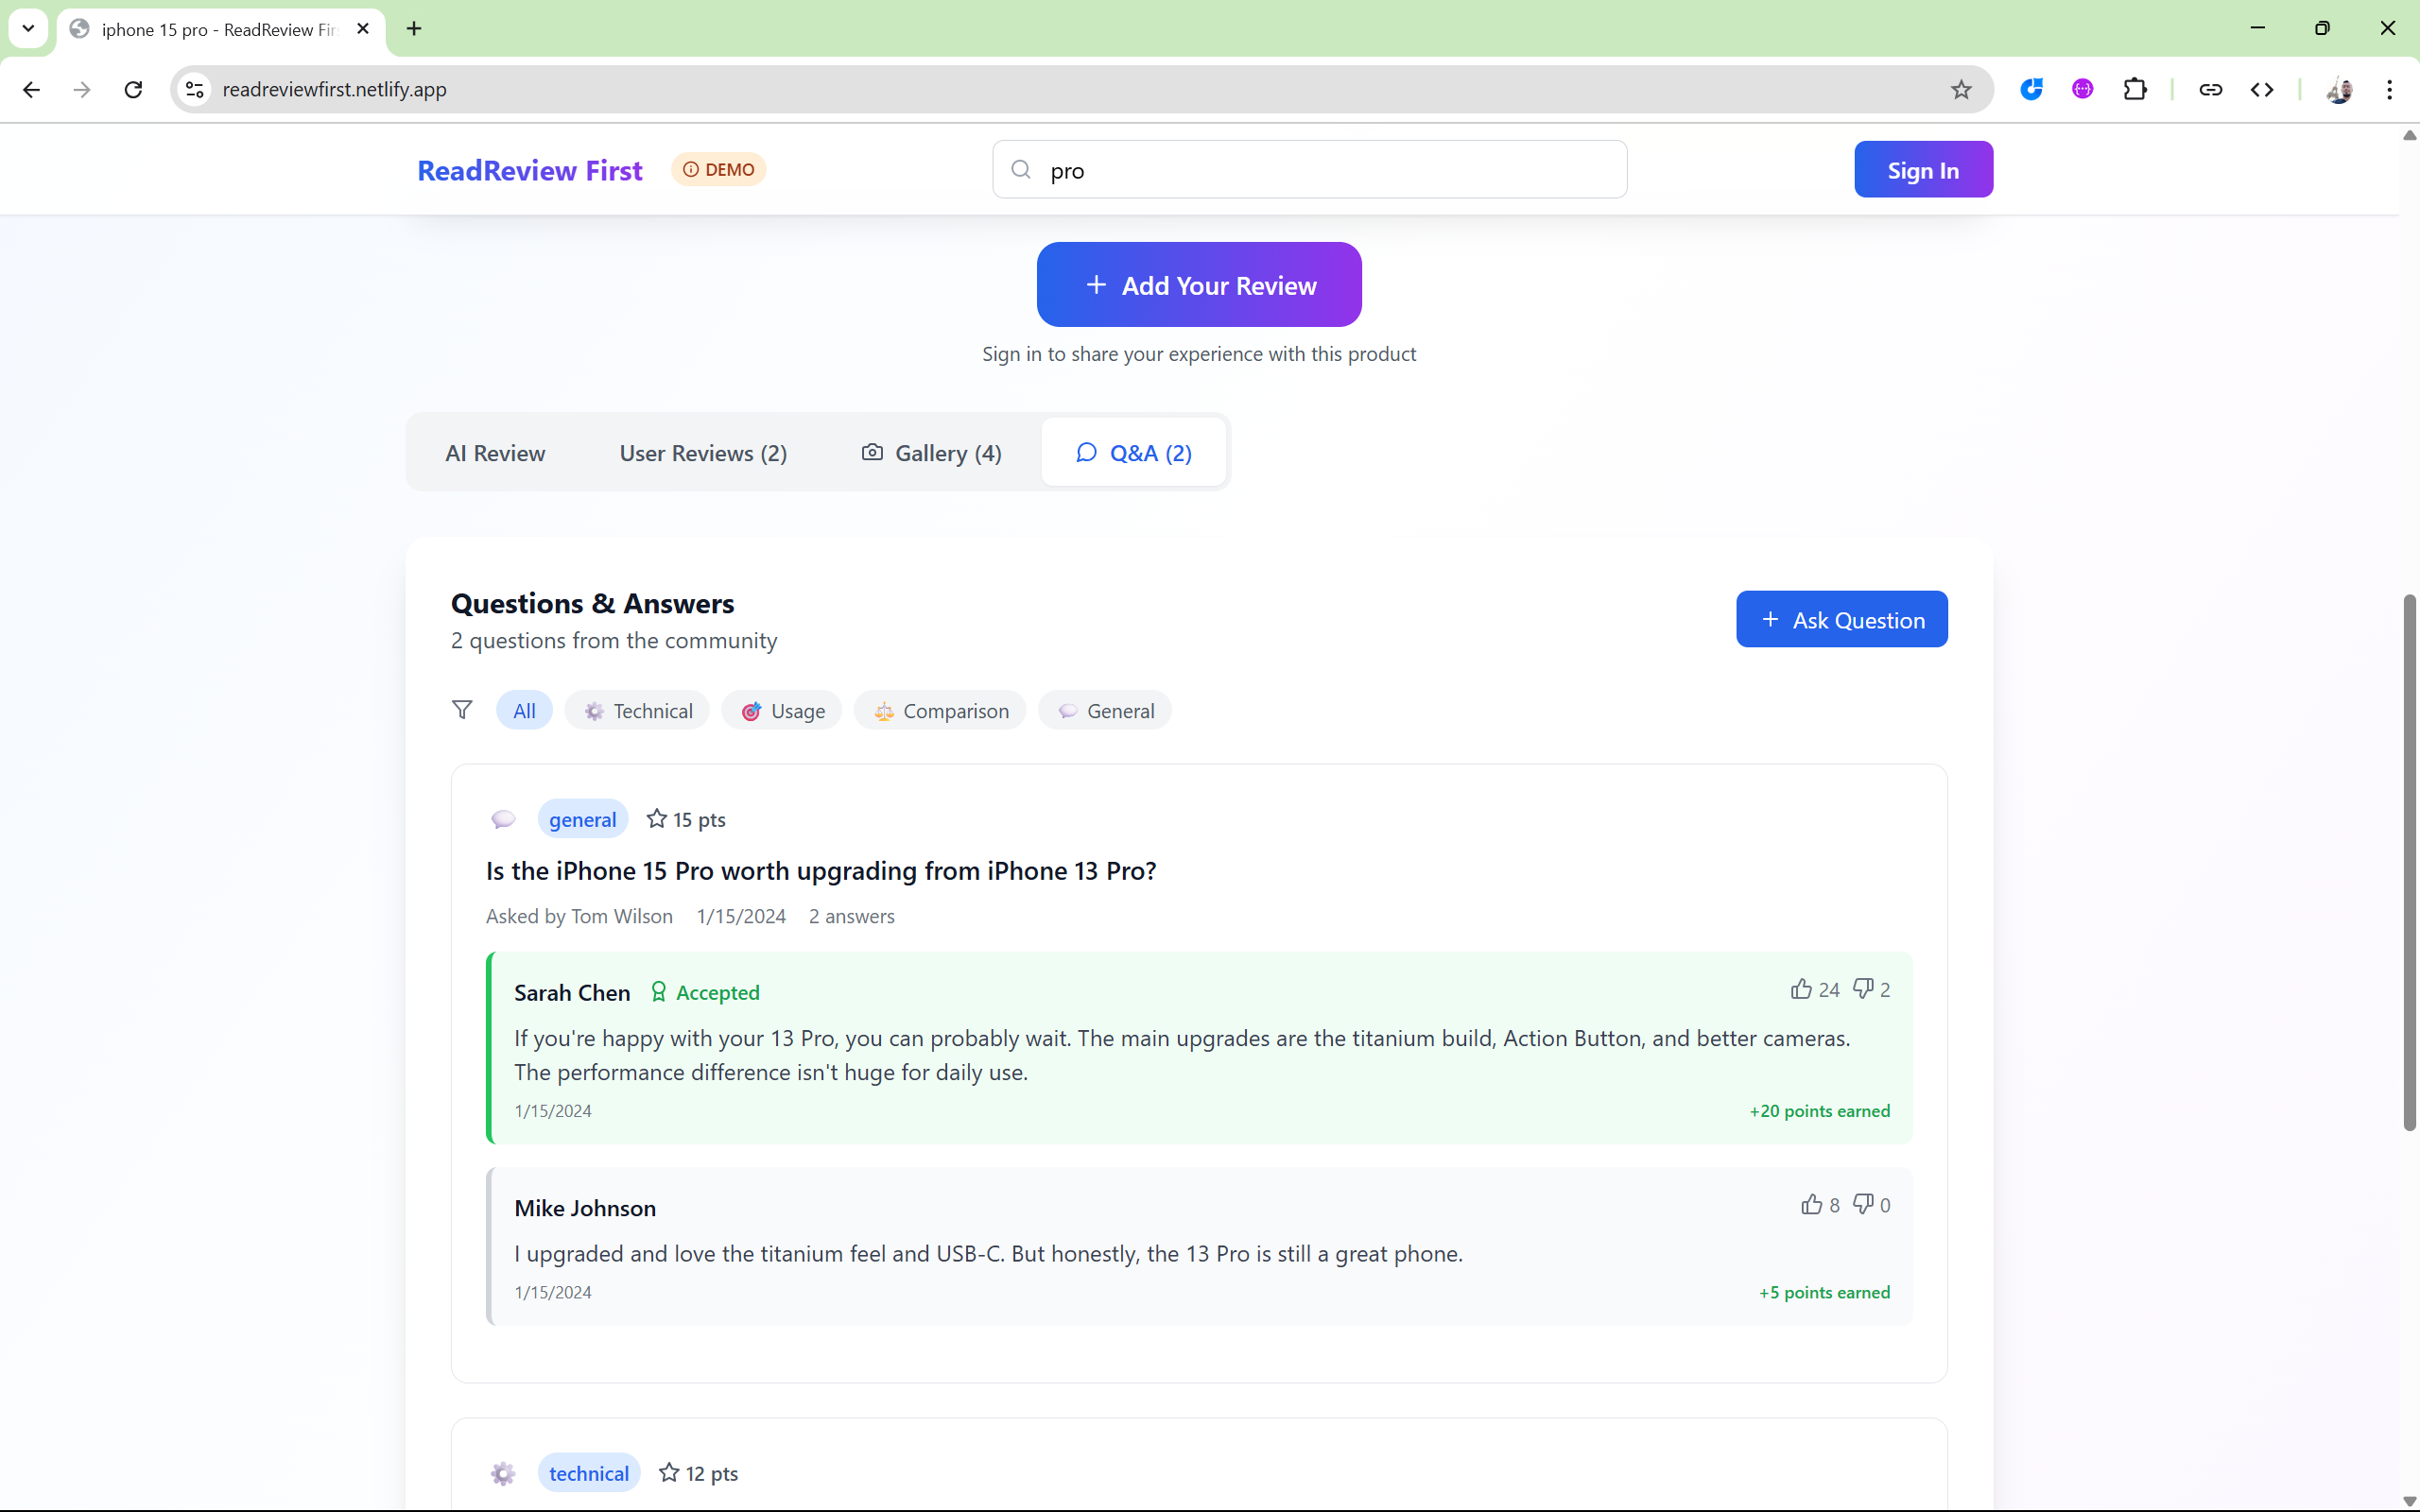
Task: Click the Ask Question button
Action: 1841,620
